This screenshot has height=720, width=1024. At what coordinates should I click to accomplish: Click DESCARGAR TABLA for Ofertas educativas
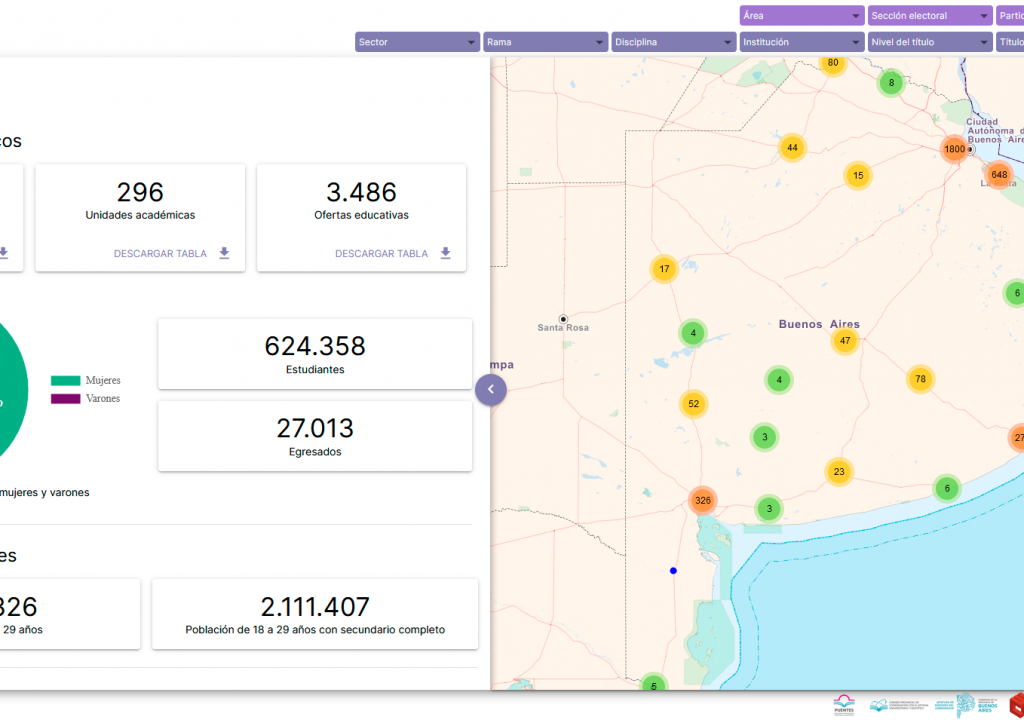pyautogui.click(x=381, y=254)
